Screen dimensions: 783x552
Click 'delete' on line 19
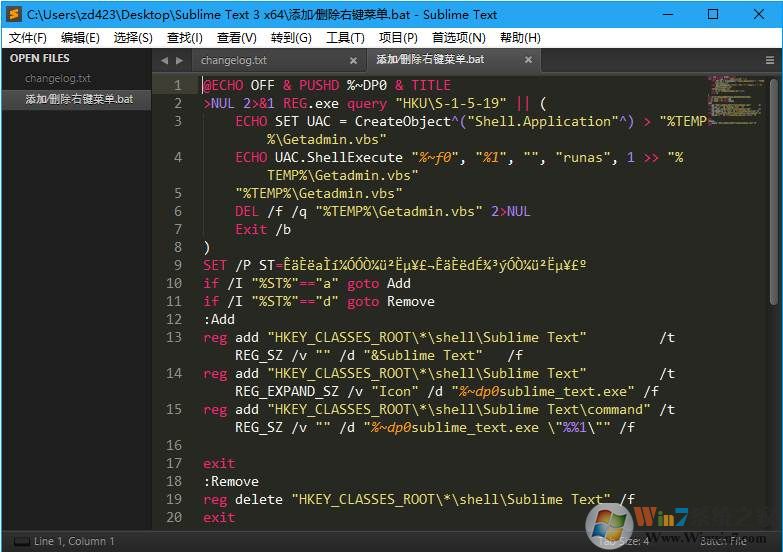coord(259,499)
